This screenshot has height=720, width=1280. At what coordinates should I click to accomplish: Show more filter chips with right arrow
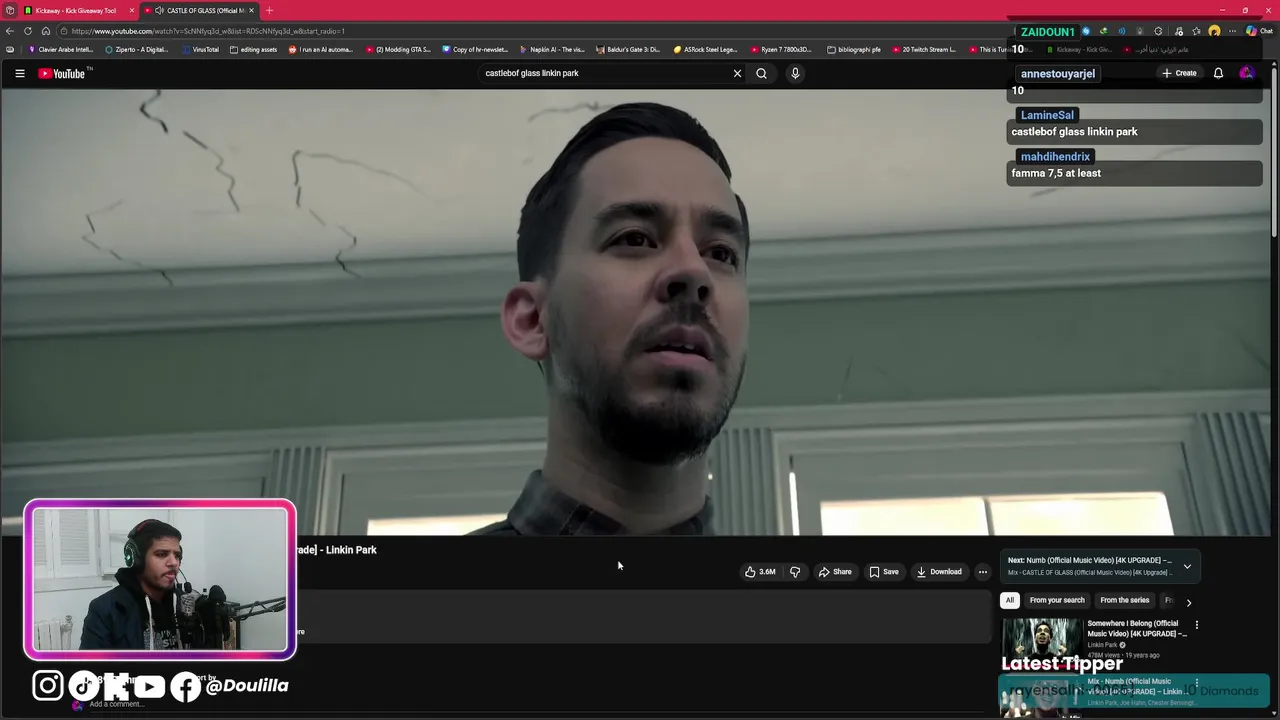(1188, 602)
